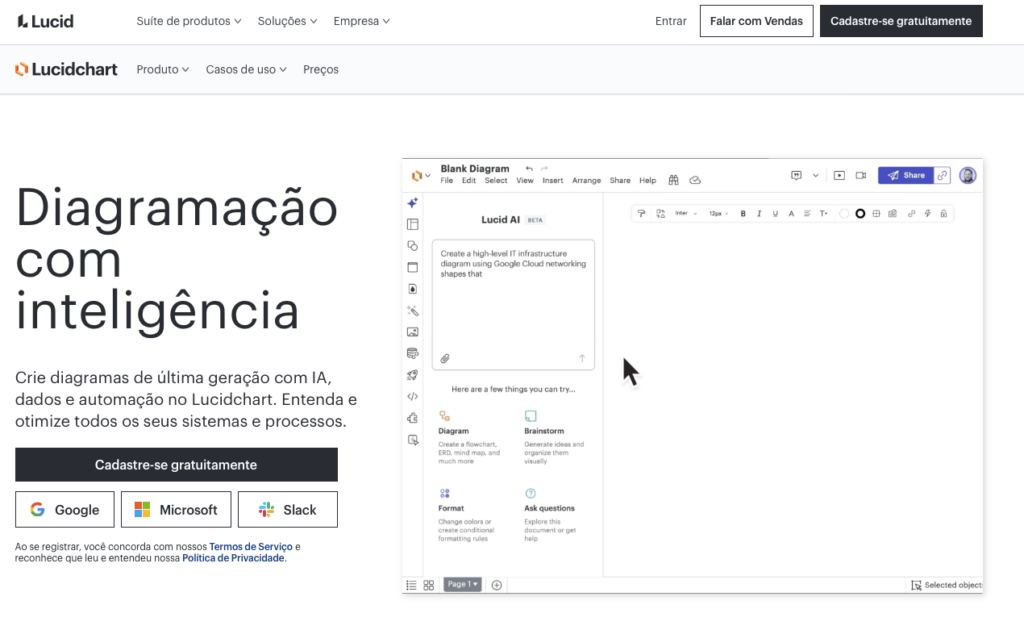This screenshot has width=1024, height=630.
Task: Click the embed code icon in sidebar
Action: (412, 396)
